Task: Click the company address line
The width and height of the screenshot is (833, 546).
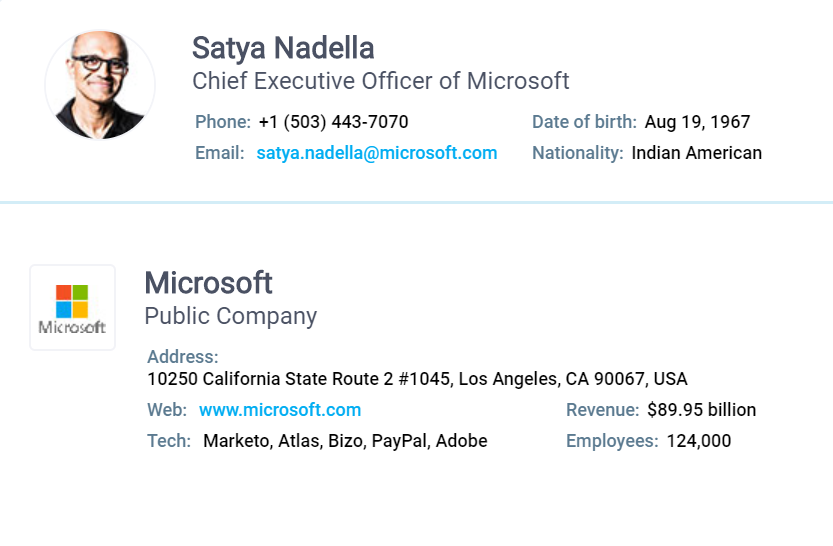Action: [x=417, y=379]
